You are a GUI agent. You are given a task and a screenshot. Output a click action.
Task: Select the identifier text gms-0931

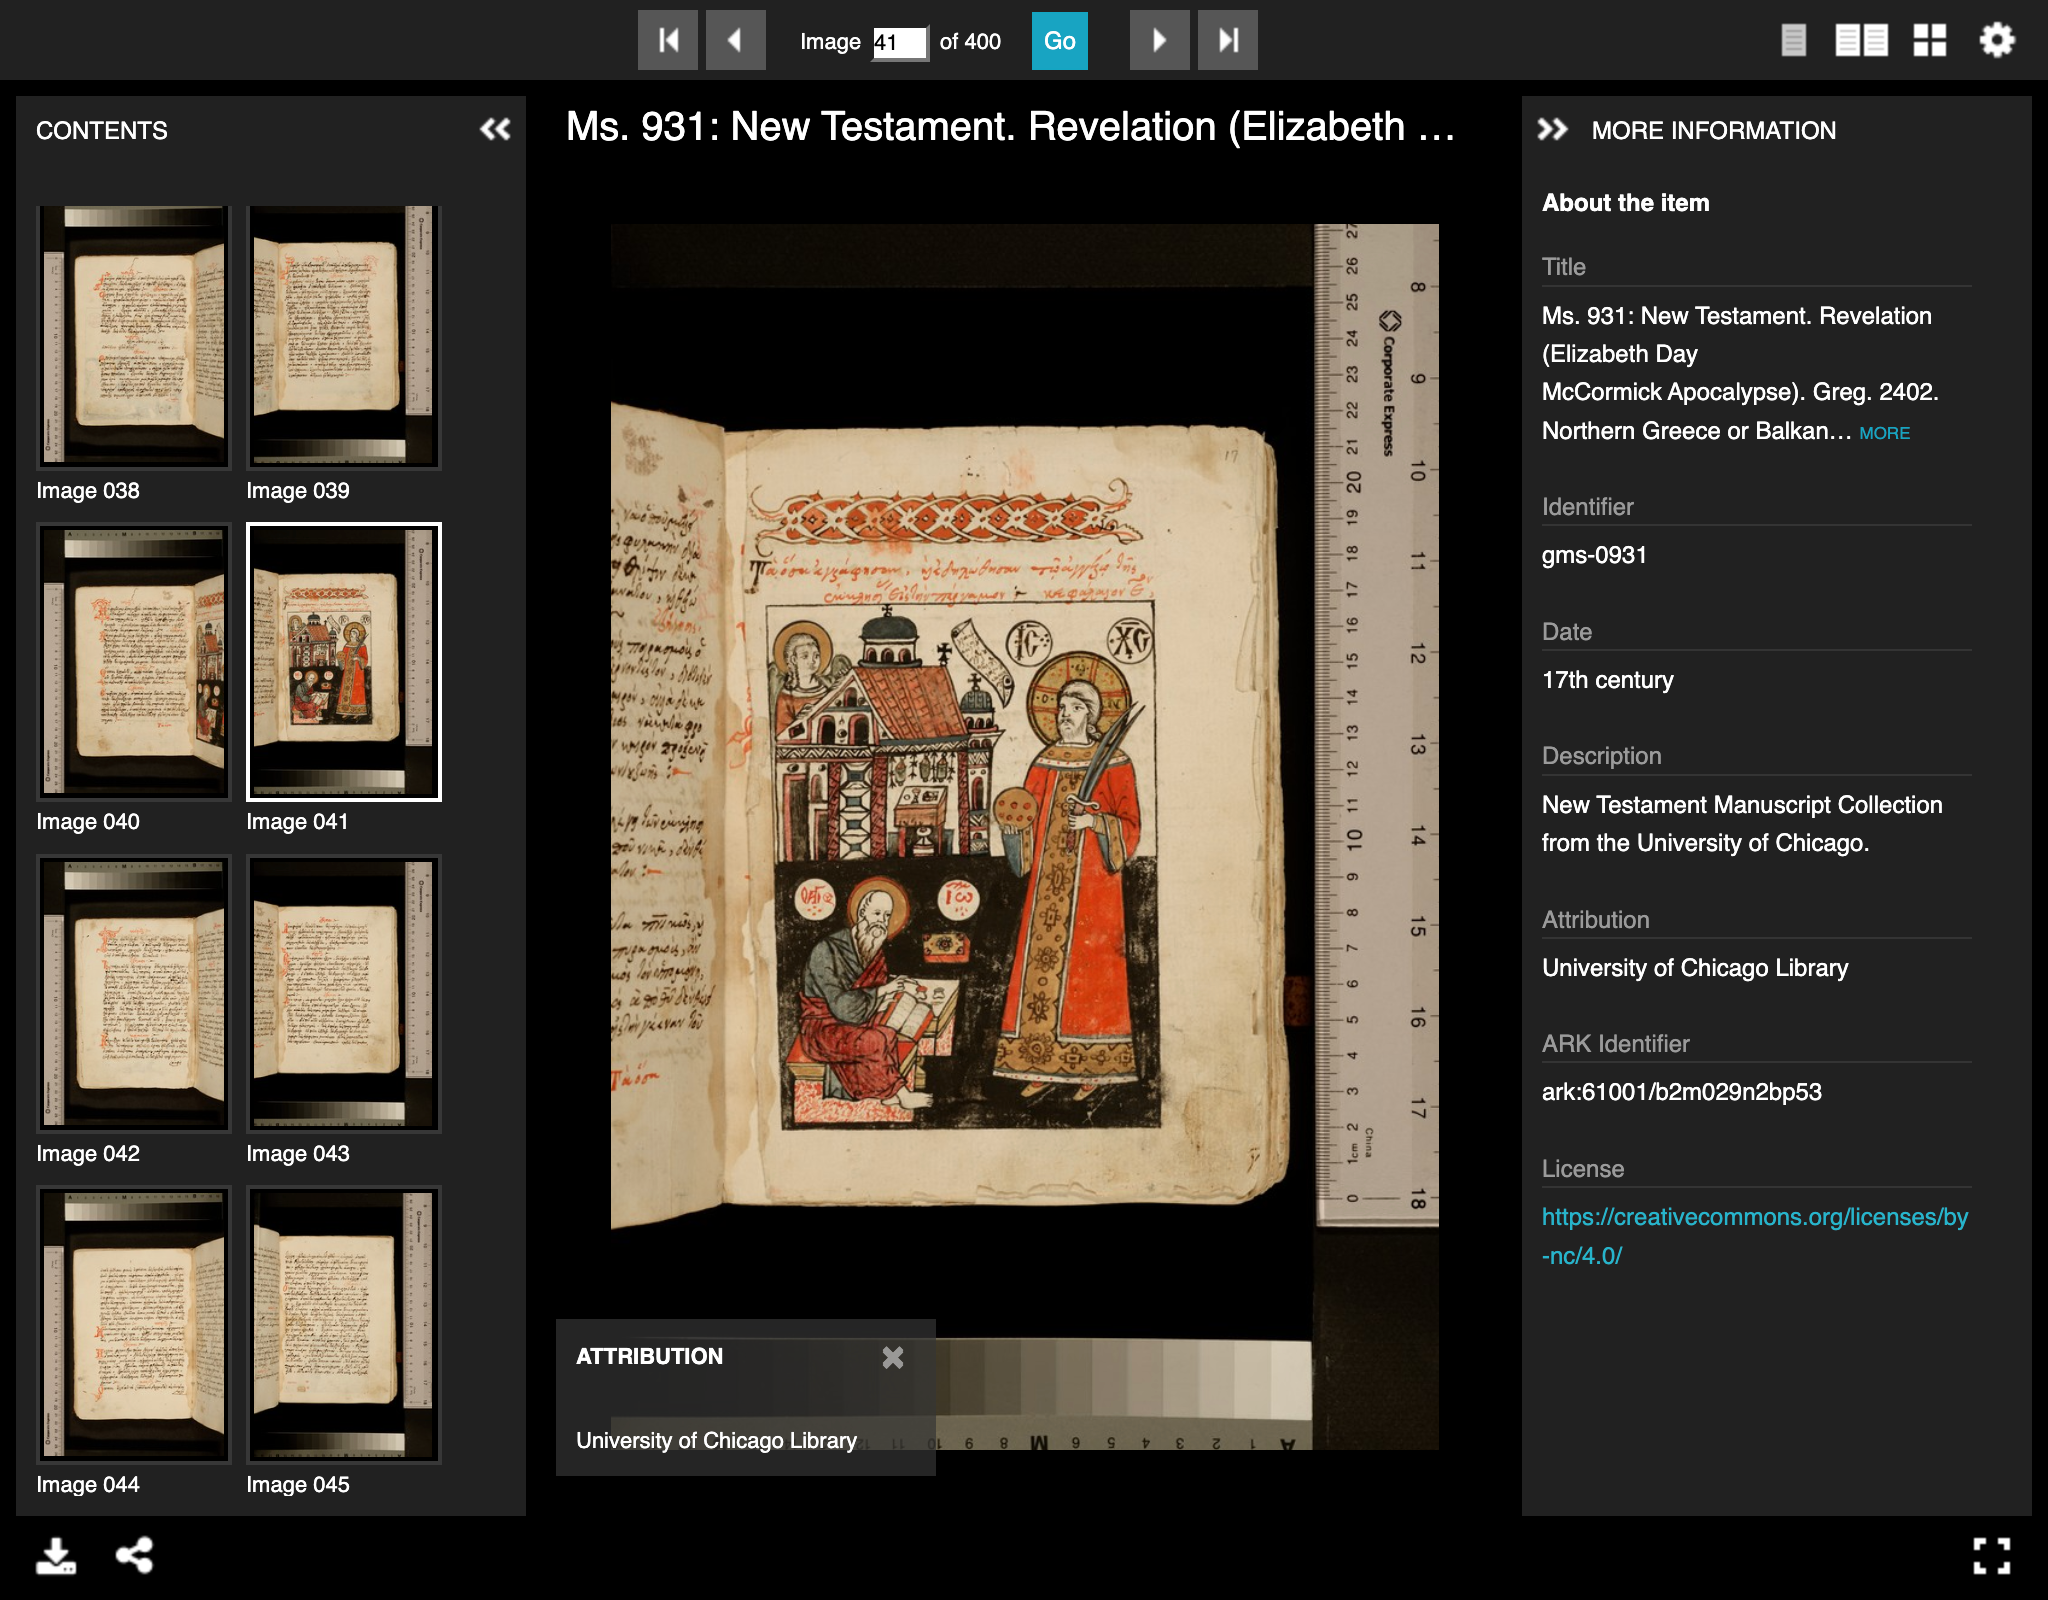point(1594,555)
